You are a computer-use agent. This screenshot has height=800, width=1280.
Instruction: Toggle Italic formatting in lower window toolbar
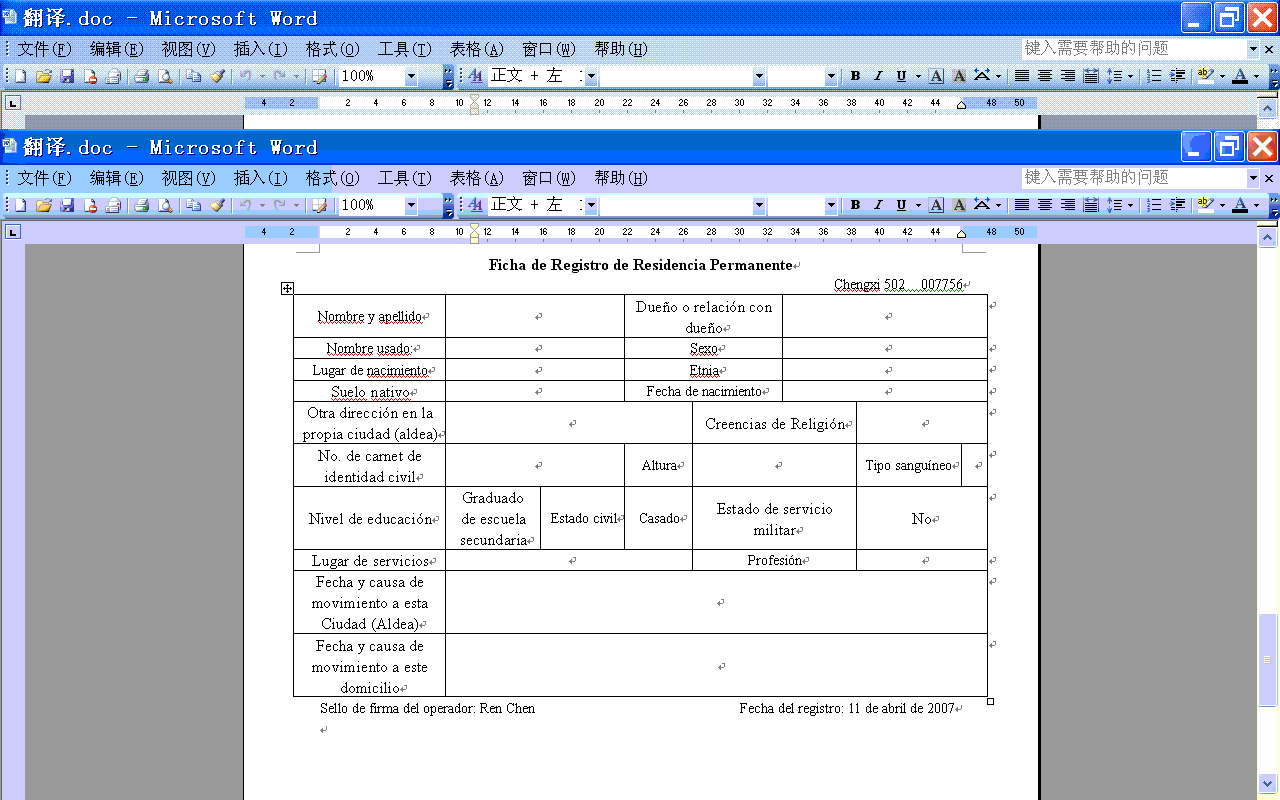878,205
